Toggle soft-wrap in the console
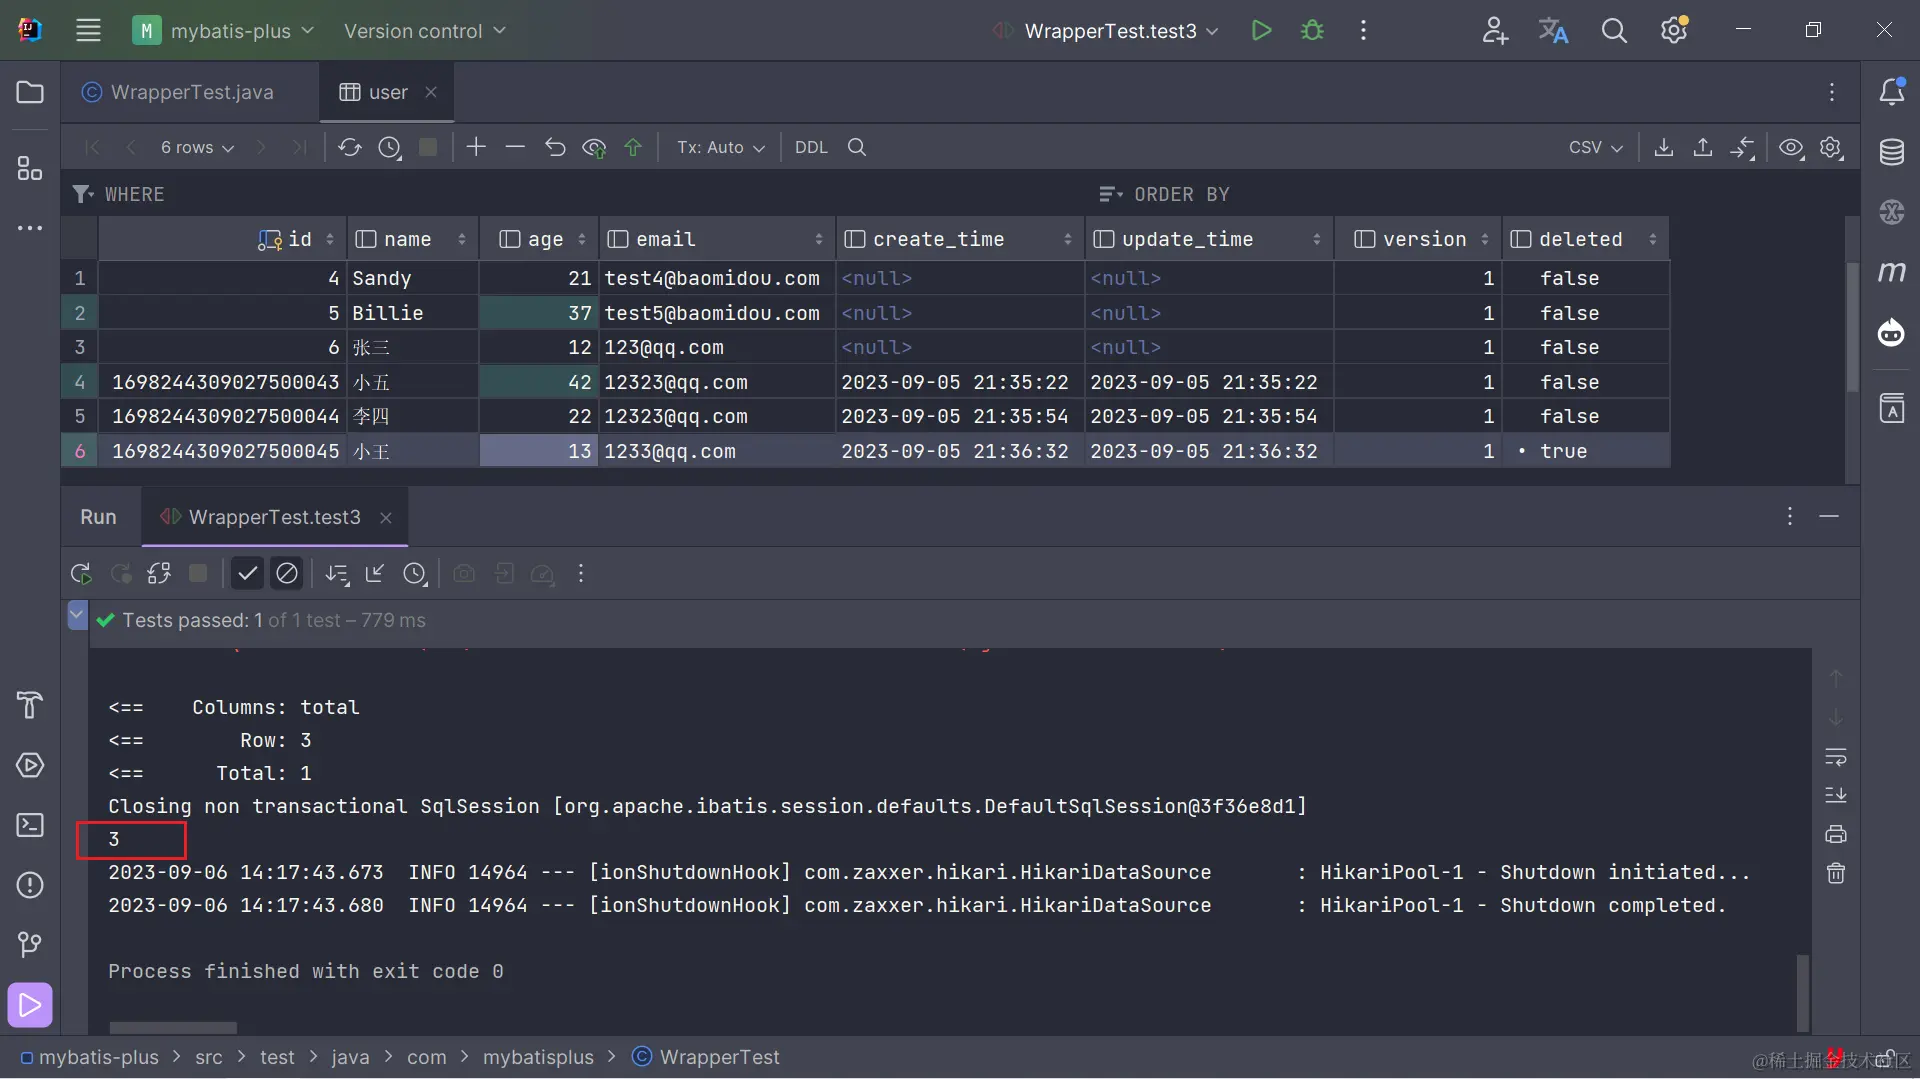Screen dimensions: 1920x1079 coord(1836,757)
